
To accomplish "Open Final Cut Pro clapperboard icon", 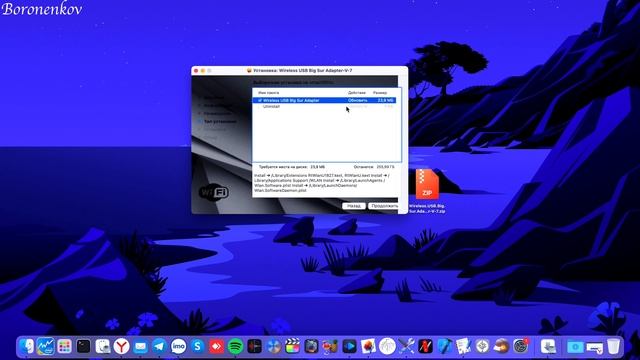I will tap(292, 346).
